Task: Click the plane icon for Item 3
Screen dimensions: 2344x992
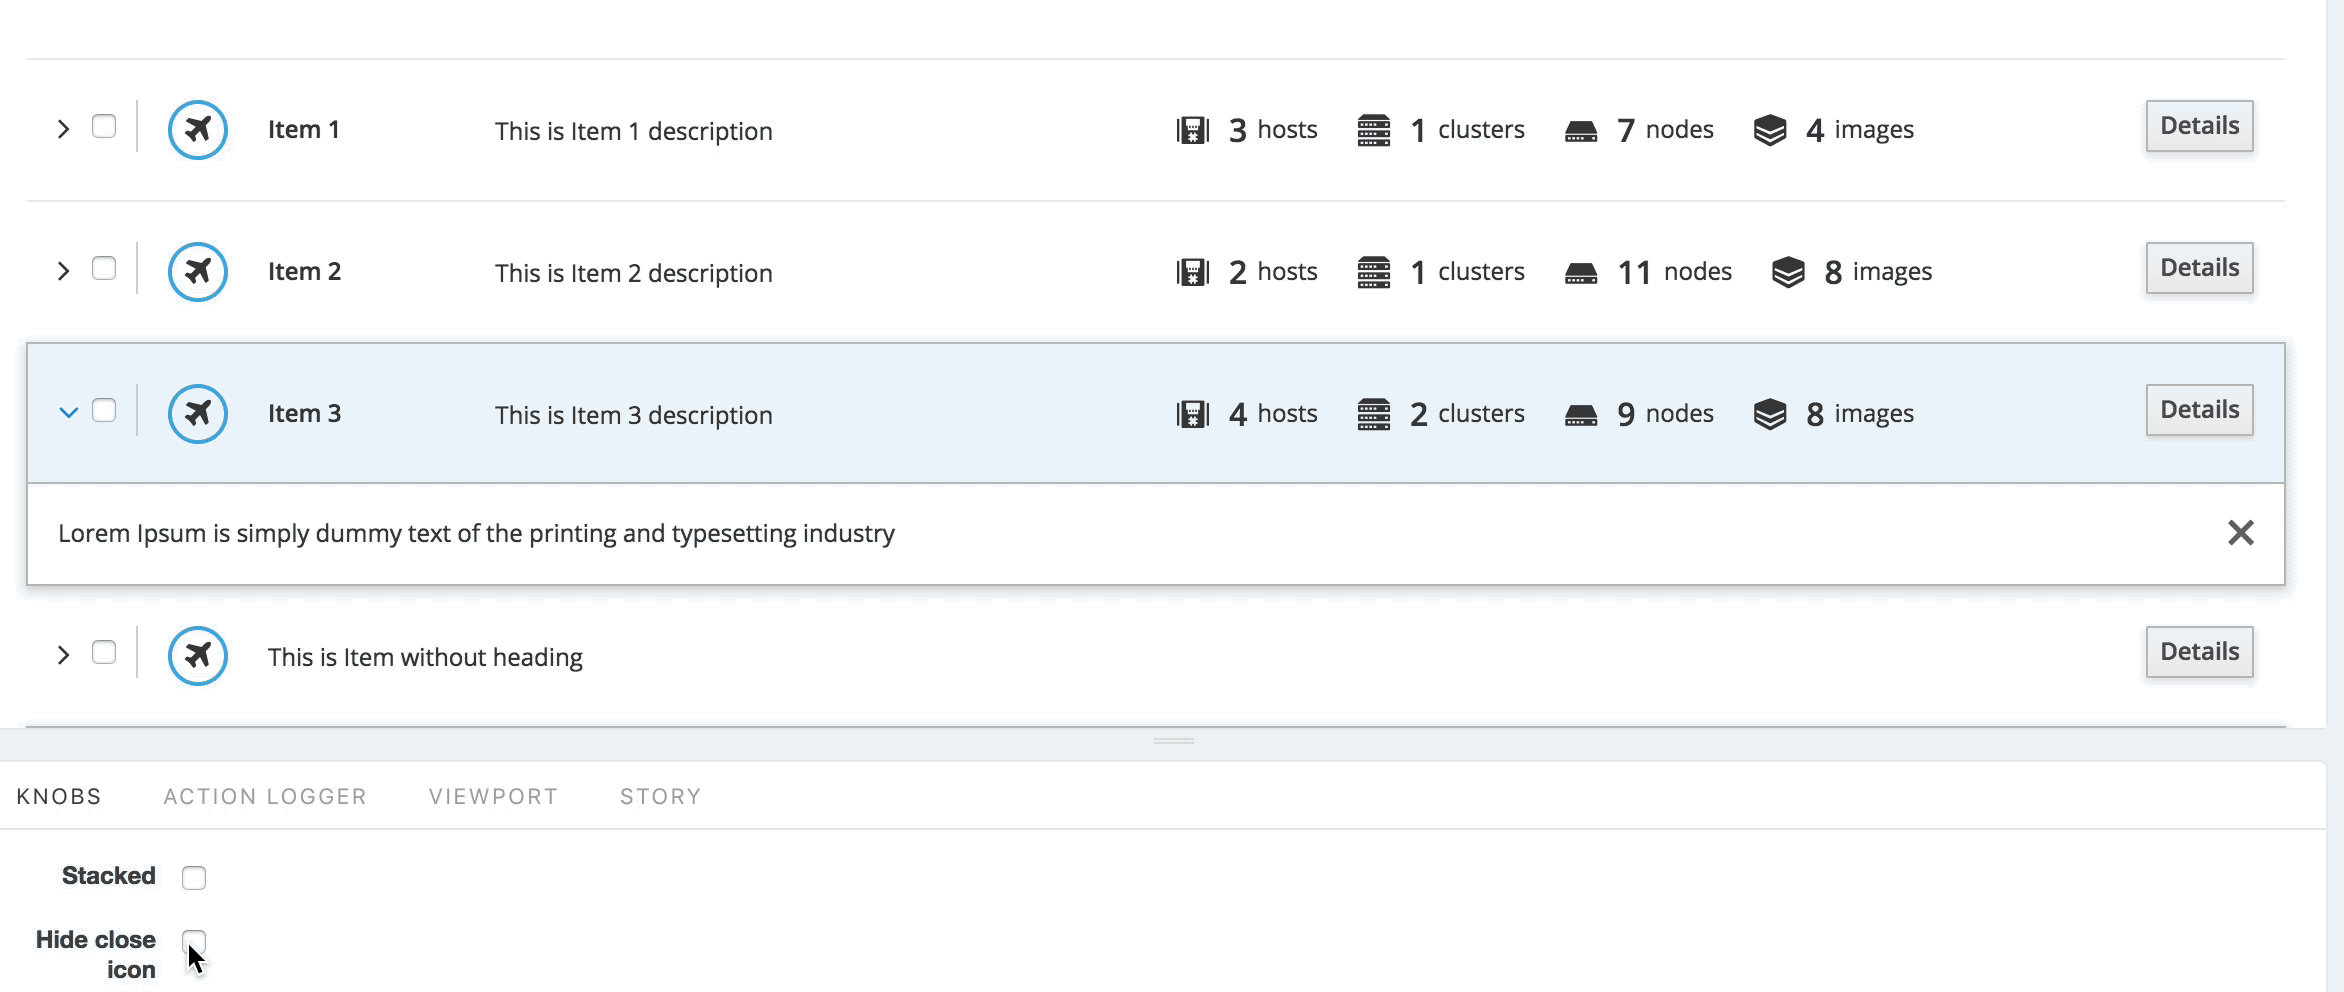Action: (x=198, y=414)
